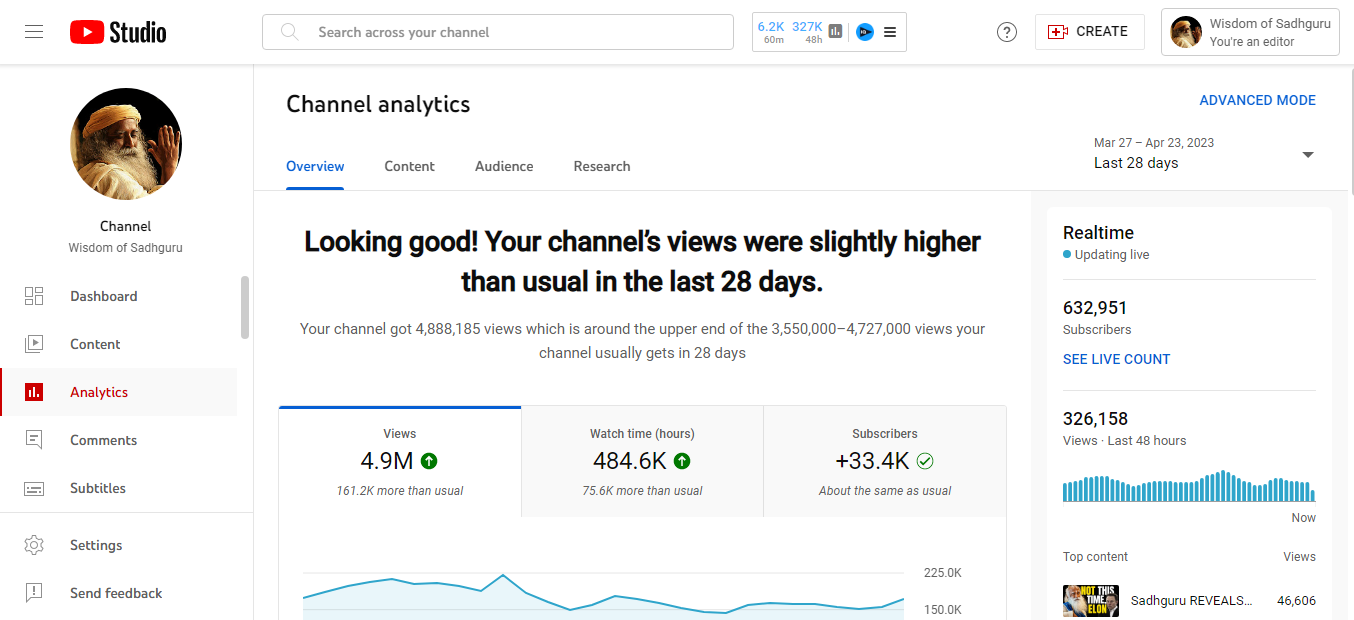Click the blue round extension icon
The width and height of the screenshot is (1354, 620).
coord(865,32)
